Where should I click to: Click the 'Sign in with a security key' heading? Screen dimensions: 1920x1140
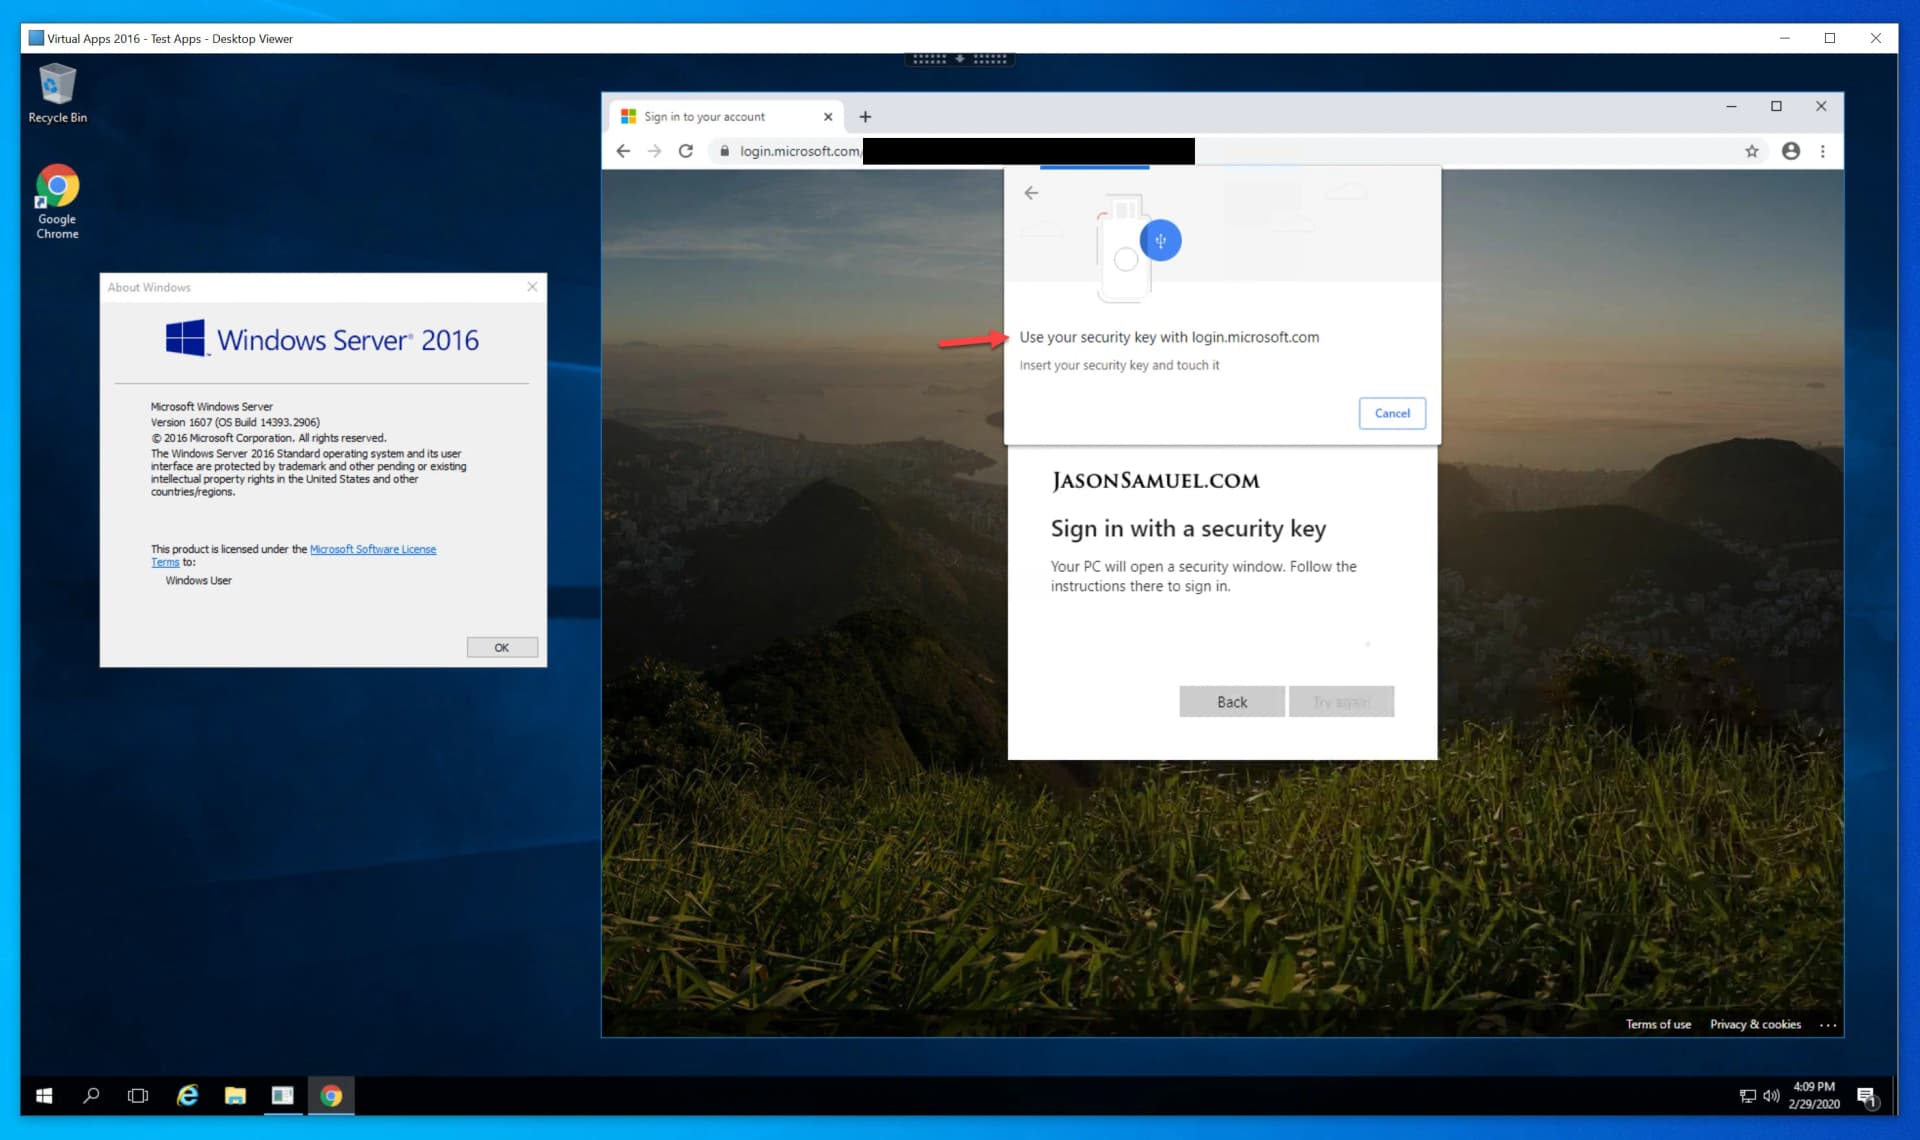pyautogui.click(x=1188, y=528)
